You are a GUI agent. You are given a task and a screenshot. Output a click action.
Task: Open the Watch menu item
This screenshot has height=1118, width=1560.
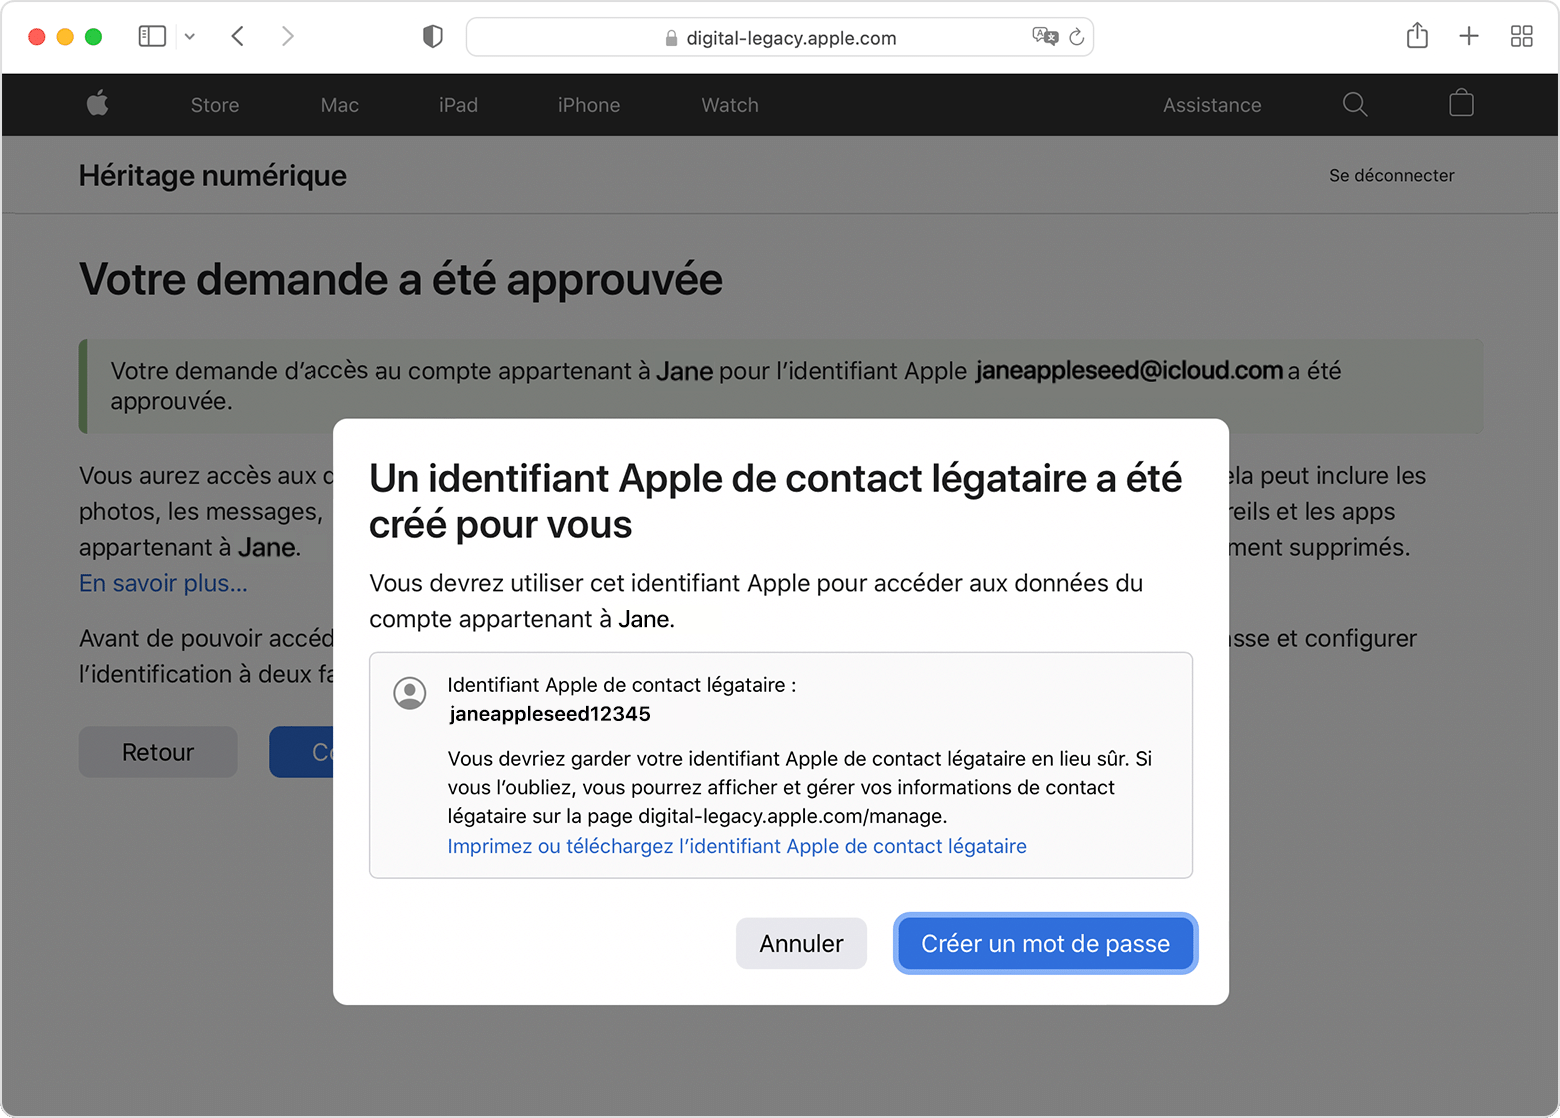730,105
